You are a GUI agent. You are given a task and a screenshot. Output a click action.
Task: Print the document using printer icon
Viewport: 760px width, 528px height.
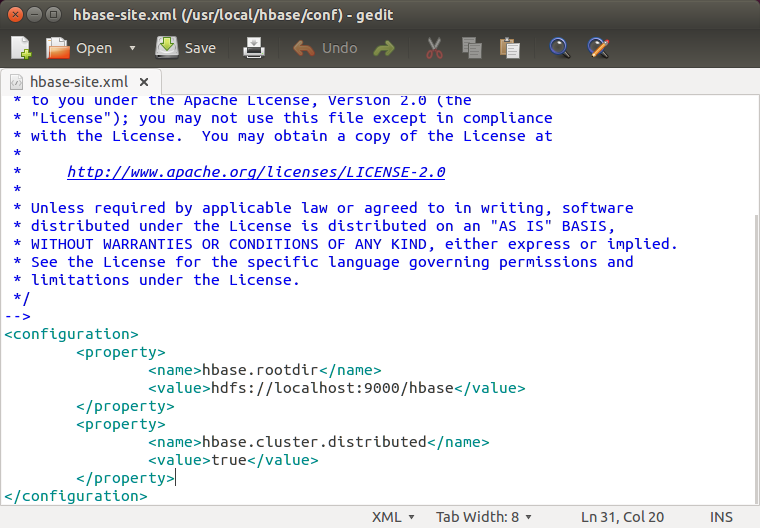(x=254, y=48)
